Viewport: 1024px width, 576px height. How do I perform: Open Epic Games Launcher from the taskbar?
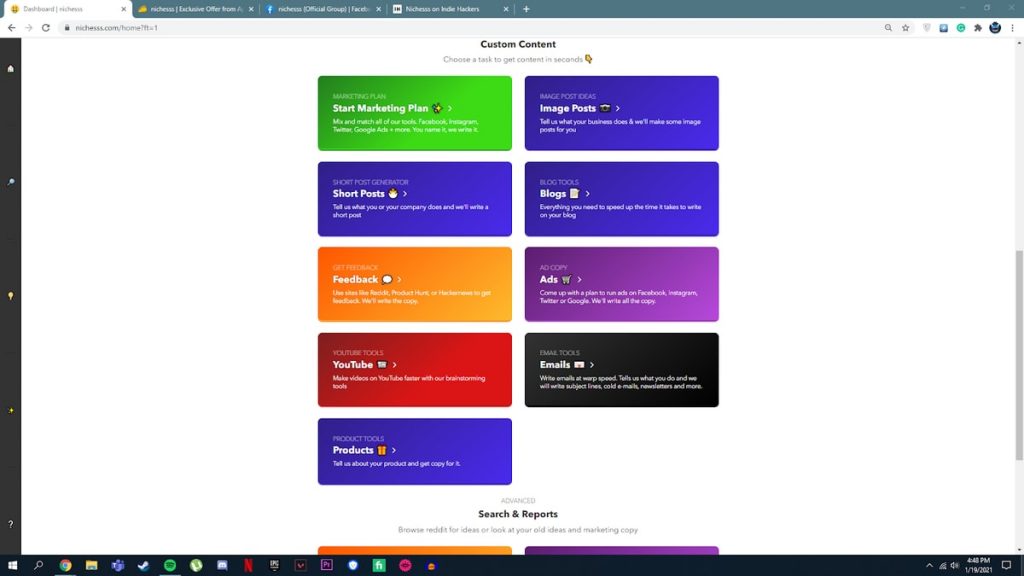(274, 565)
